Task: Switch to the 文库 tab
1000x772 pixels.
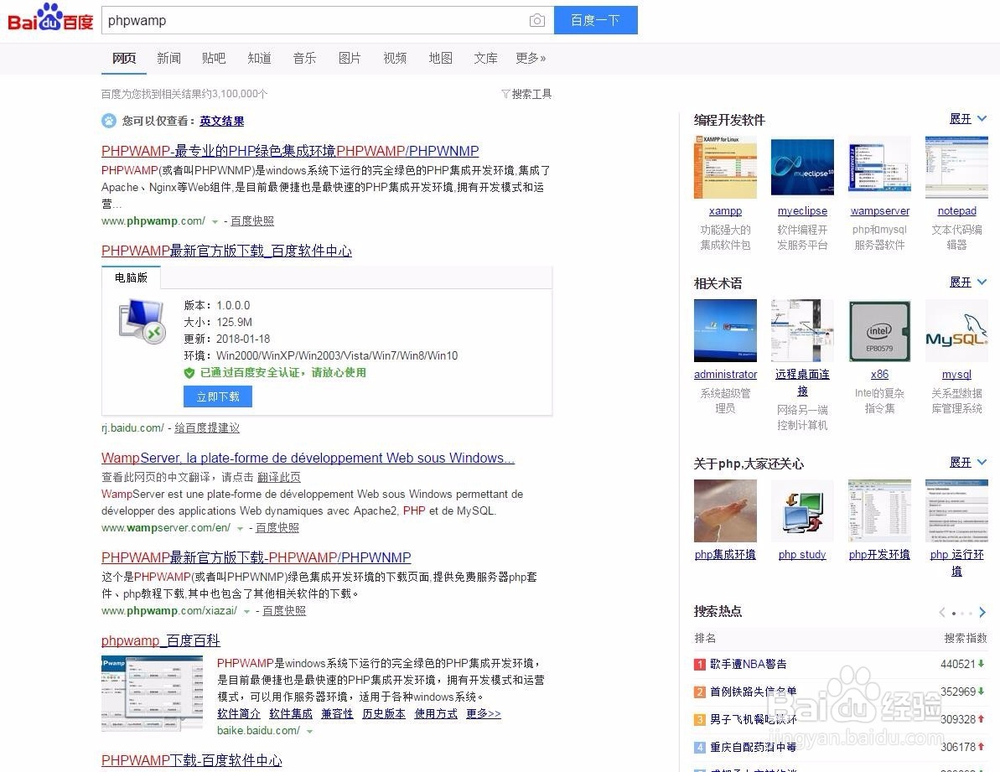Action: 485,58
